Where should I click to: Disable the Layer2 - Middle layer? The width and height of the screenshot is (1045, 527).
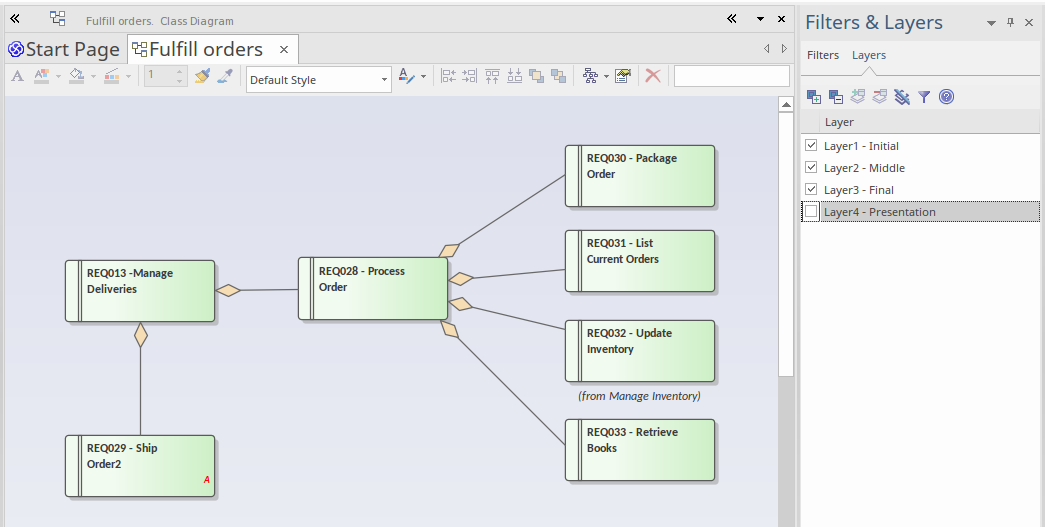click(x=812, y=168)
